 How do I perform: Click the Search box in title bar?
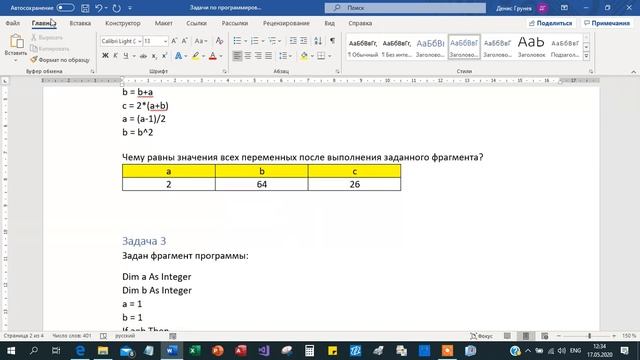405,8
